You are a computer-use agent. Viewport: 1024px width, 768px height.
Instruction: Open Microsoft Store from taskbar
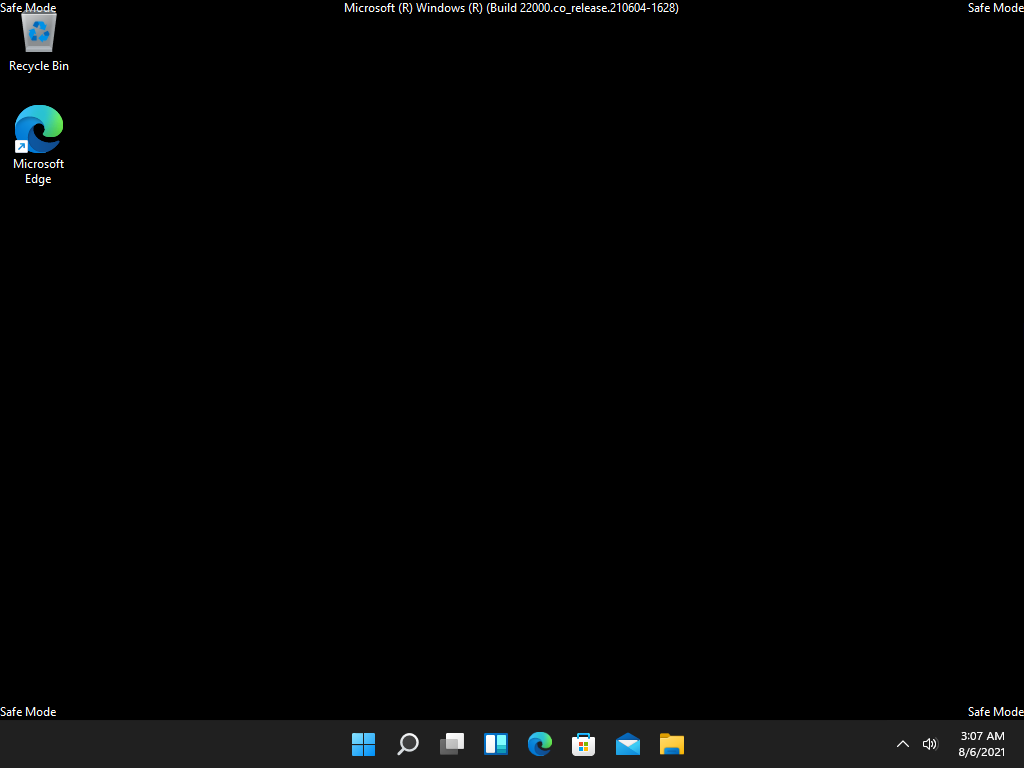point(583,744)
